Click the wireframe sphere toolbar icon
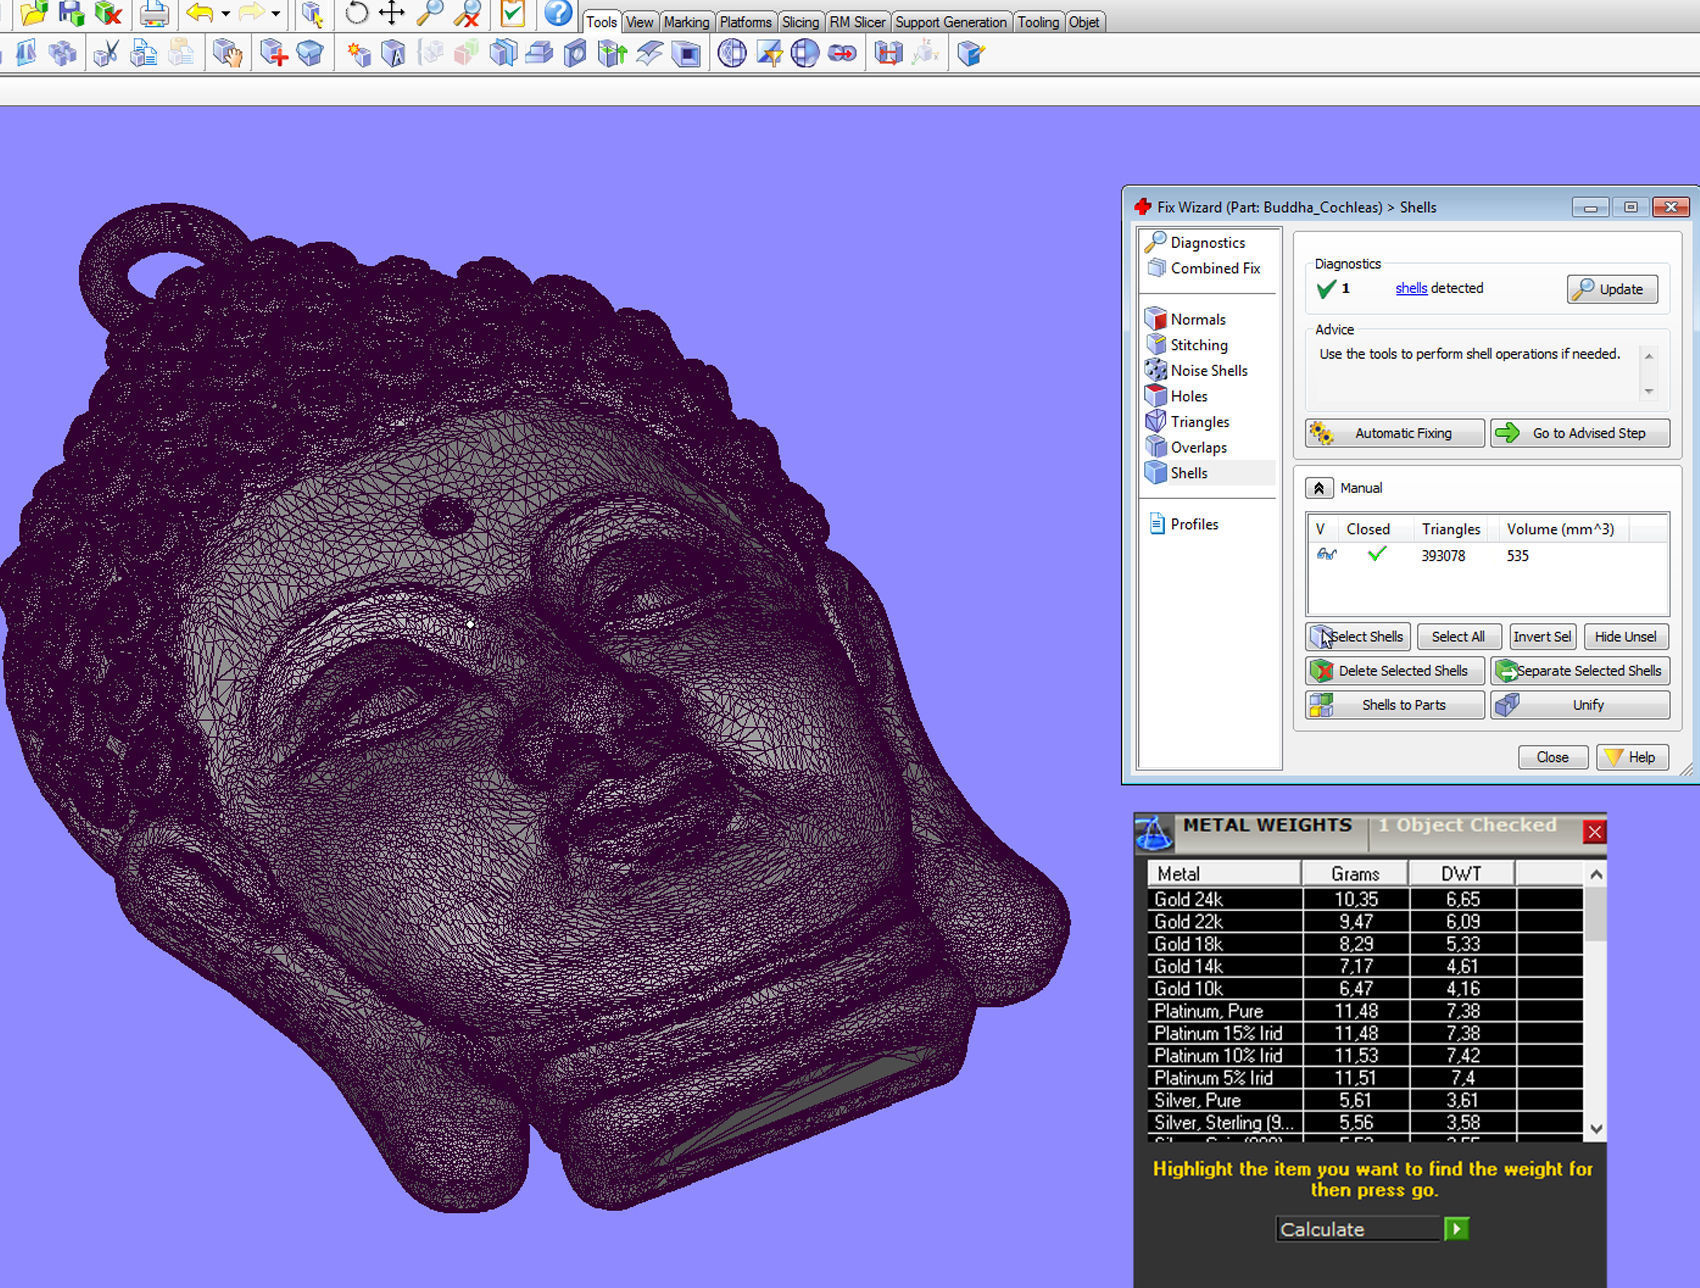The height and width of the screenshot is (1288, 1700). click(732, 53)
